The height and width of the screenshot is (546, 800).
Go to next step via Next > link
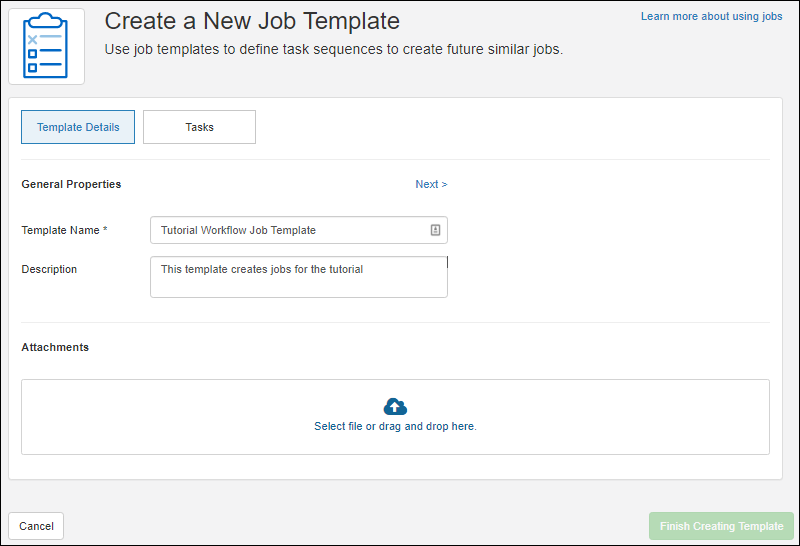point(431,184)
